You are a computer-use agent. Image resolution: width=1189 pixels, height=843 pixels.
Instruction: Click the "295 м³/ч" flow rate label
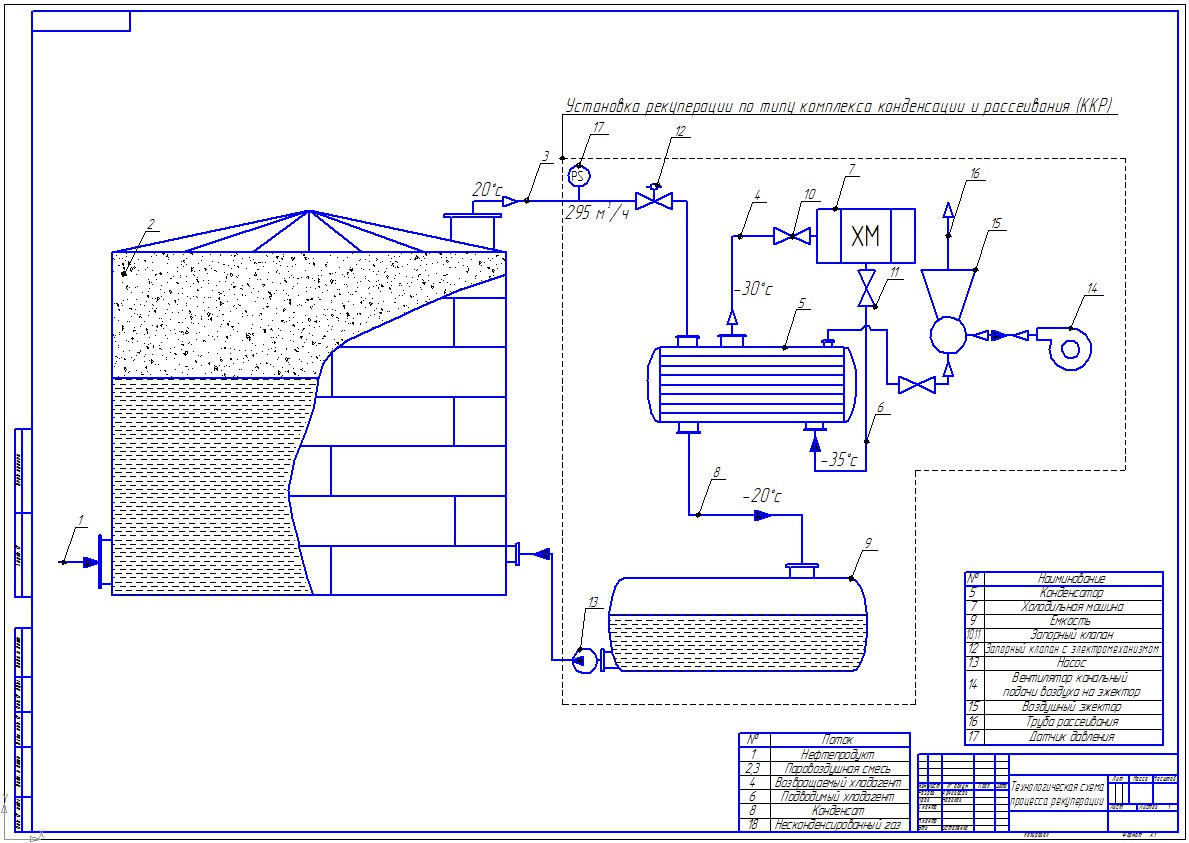[598, 213]
